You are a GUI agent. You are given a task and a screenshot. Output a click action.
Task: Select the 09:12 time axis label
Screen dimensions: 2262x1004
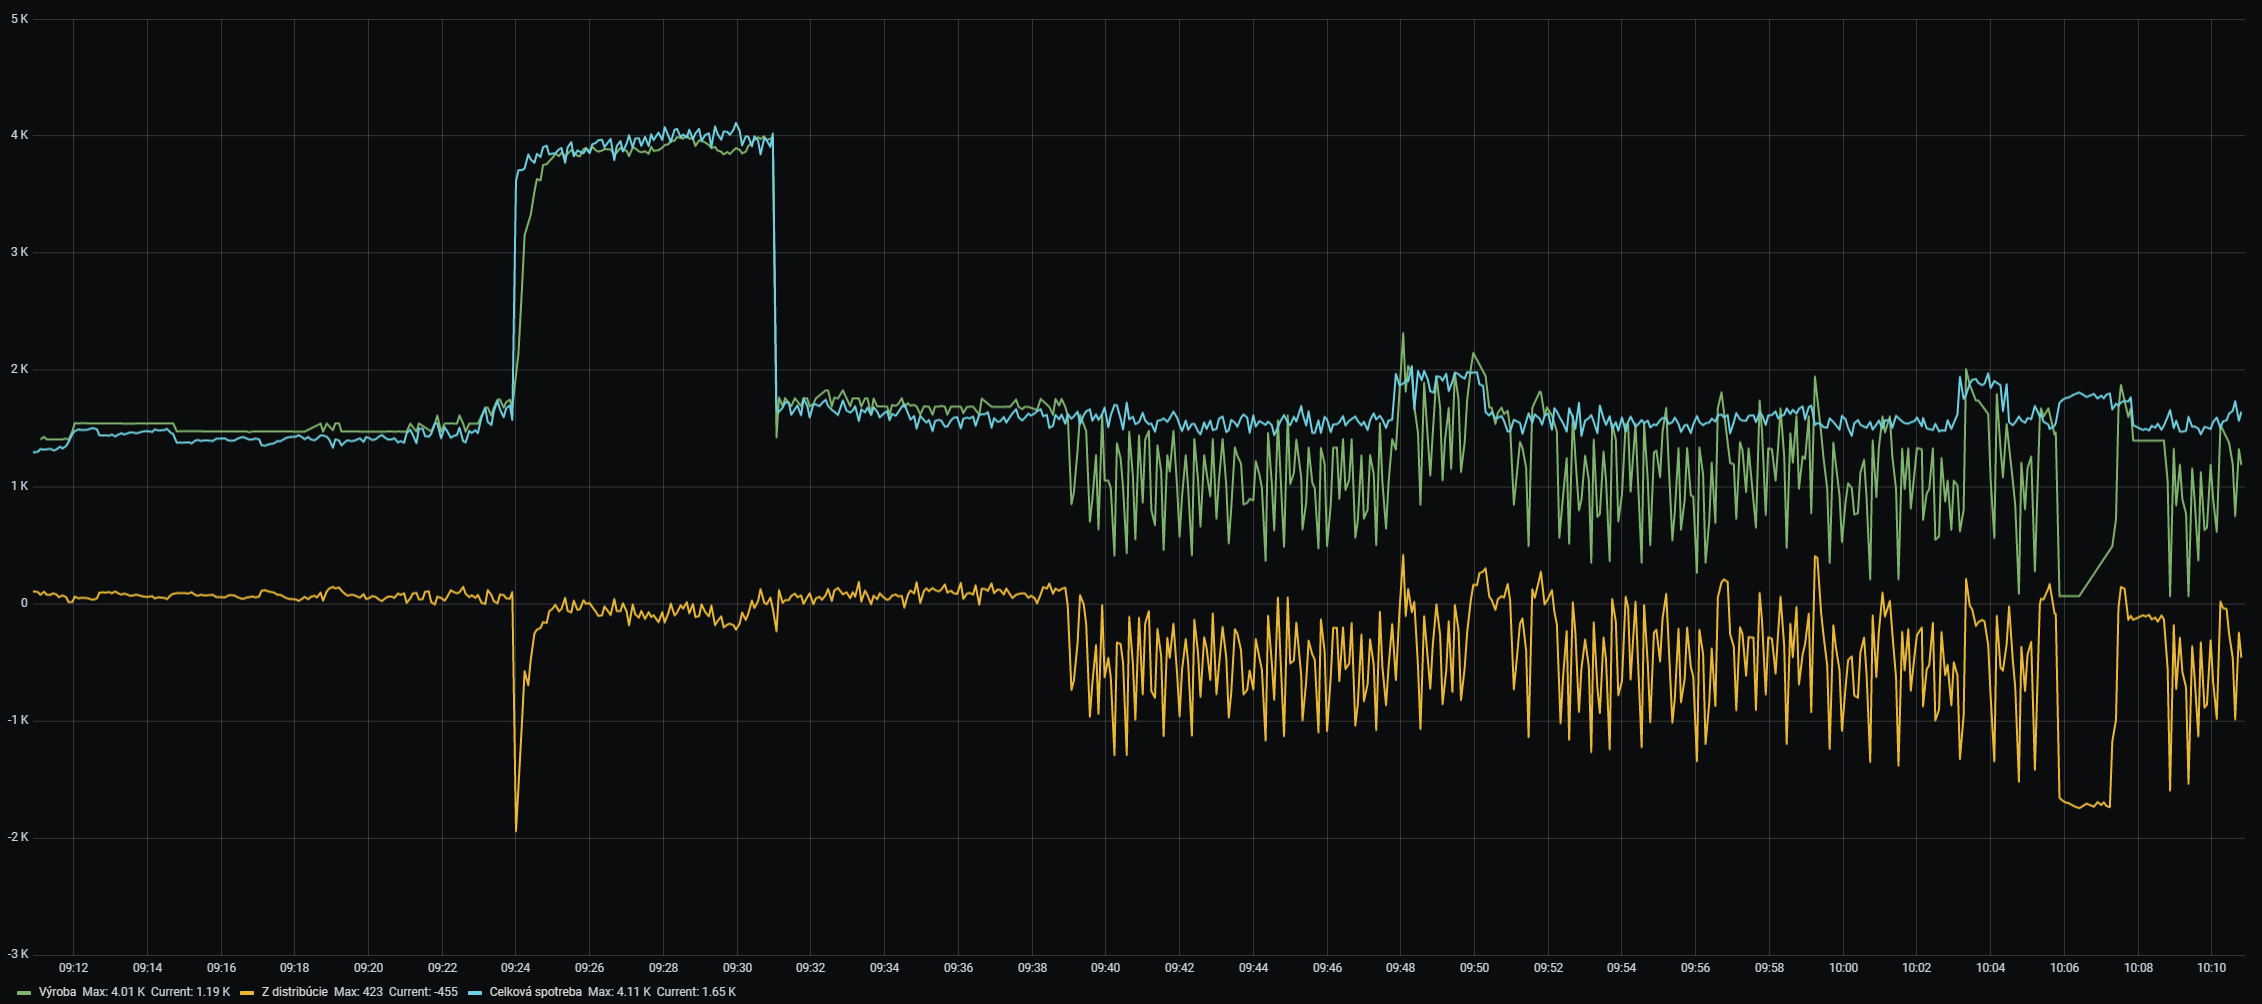pyautogui.click(x=73, y=968)
